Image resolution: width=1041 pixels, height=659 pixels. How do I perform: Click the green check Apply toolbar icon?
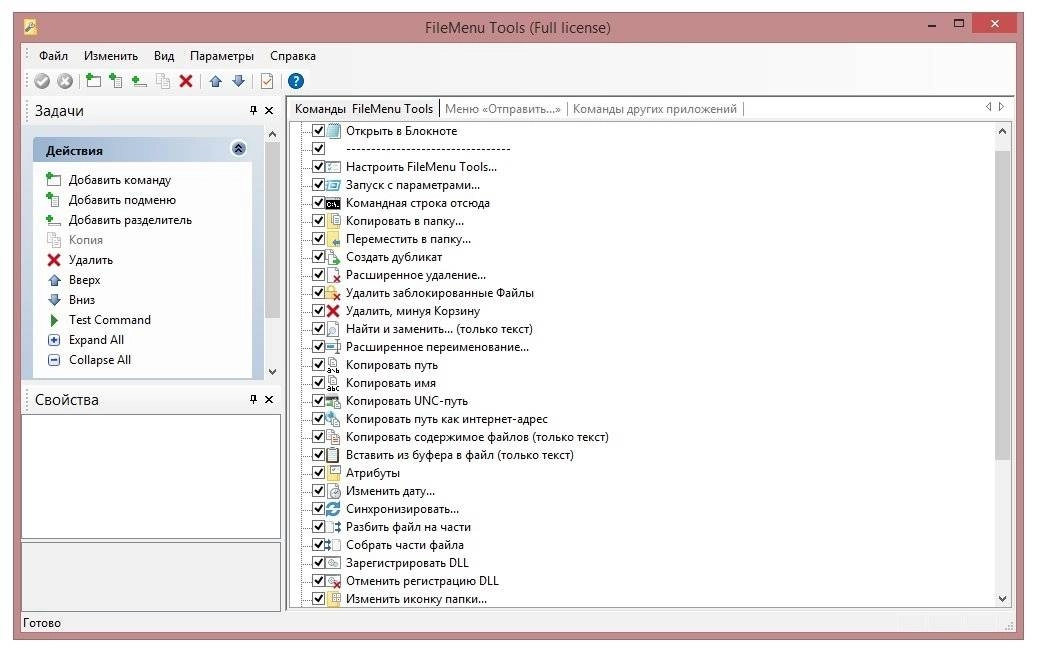point(42,81)
